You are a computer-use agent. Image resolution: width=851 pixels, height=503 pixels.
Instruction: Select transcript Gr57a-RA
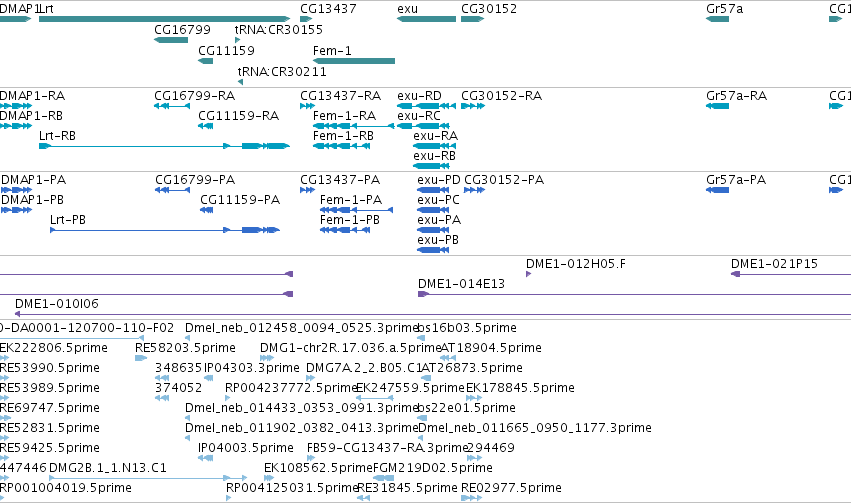[736, 96]
